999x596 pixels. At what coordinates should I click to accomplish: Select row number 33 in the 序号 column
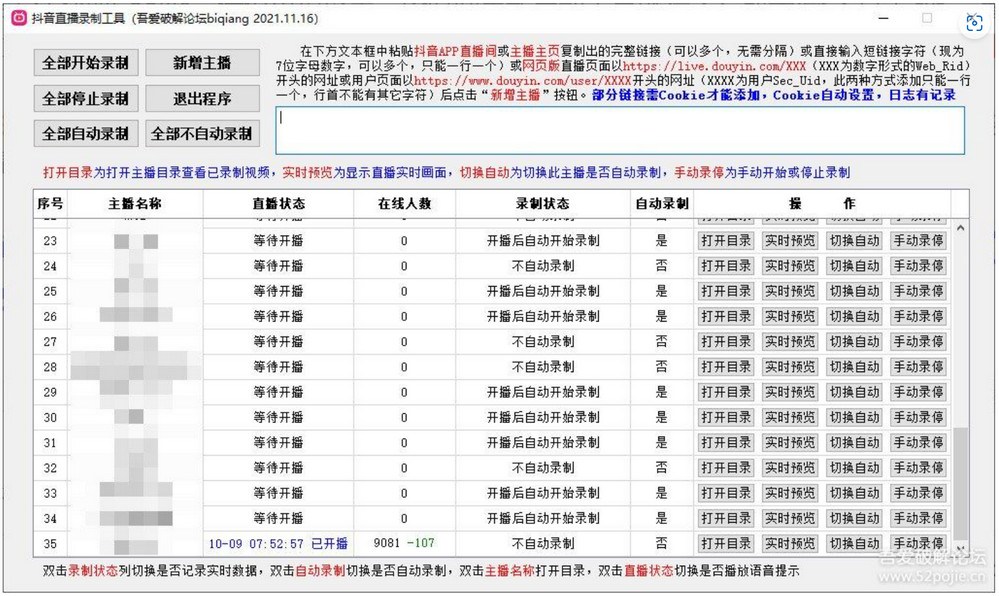50,493
